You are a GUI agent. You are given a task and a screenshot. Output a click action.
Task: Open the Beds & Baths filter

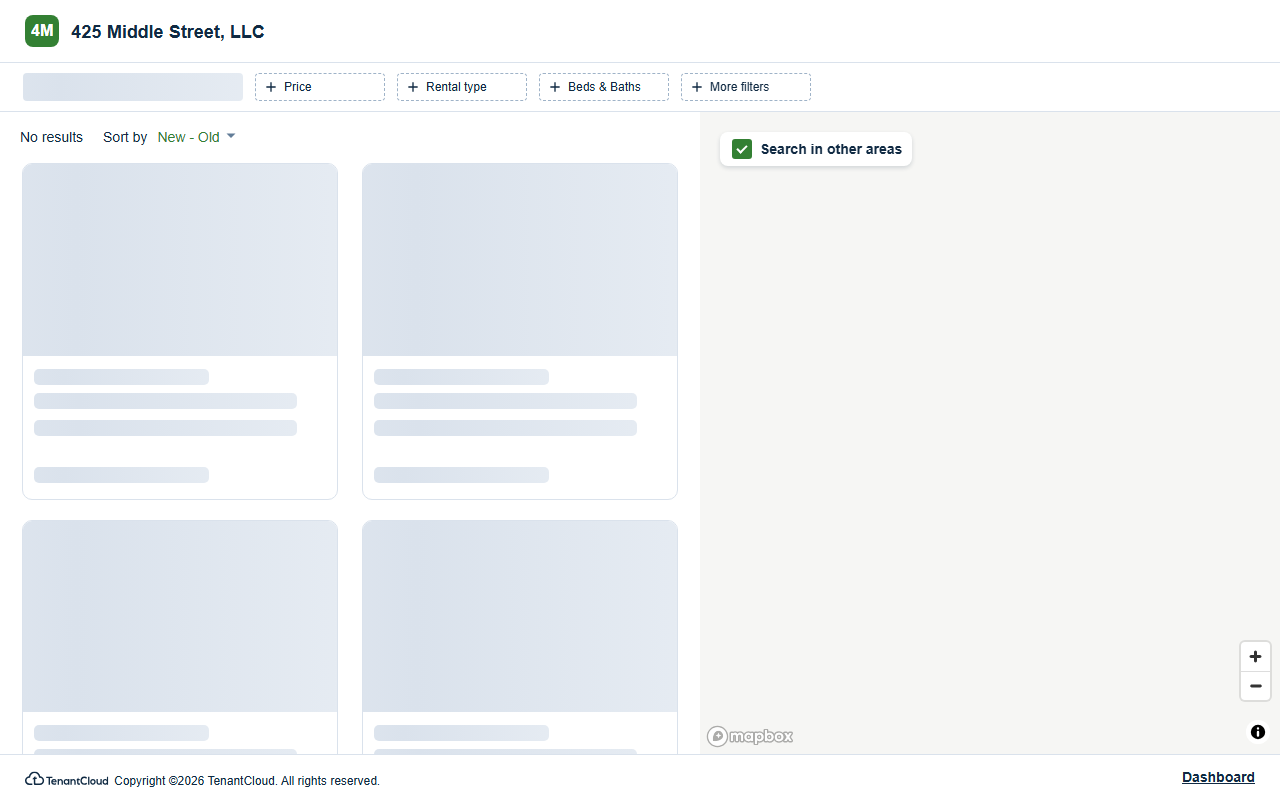(604, 87)
